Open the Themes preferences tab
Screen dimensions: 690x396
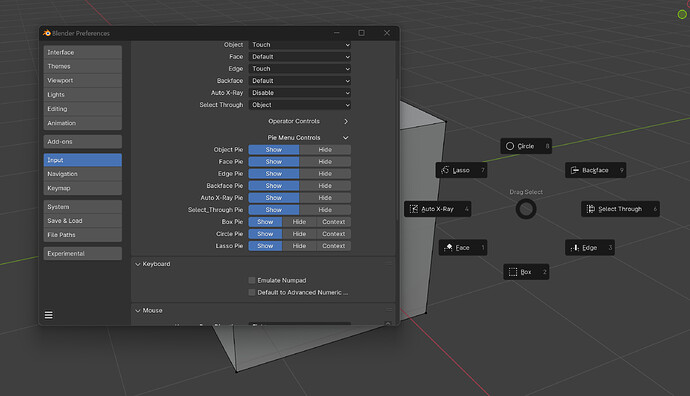83,66
